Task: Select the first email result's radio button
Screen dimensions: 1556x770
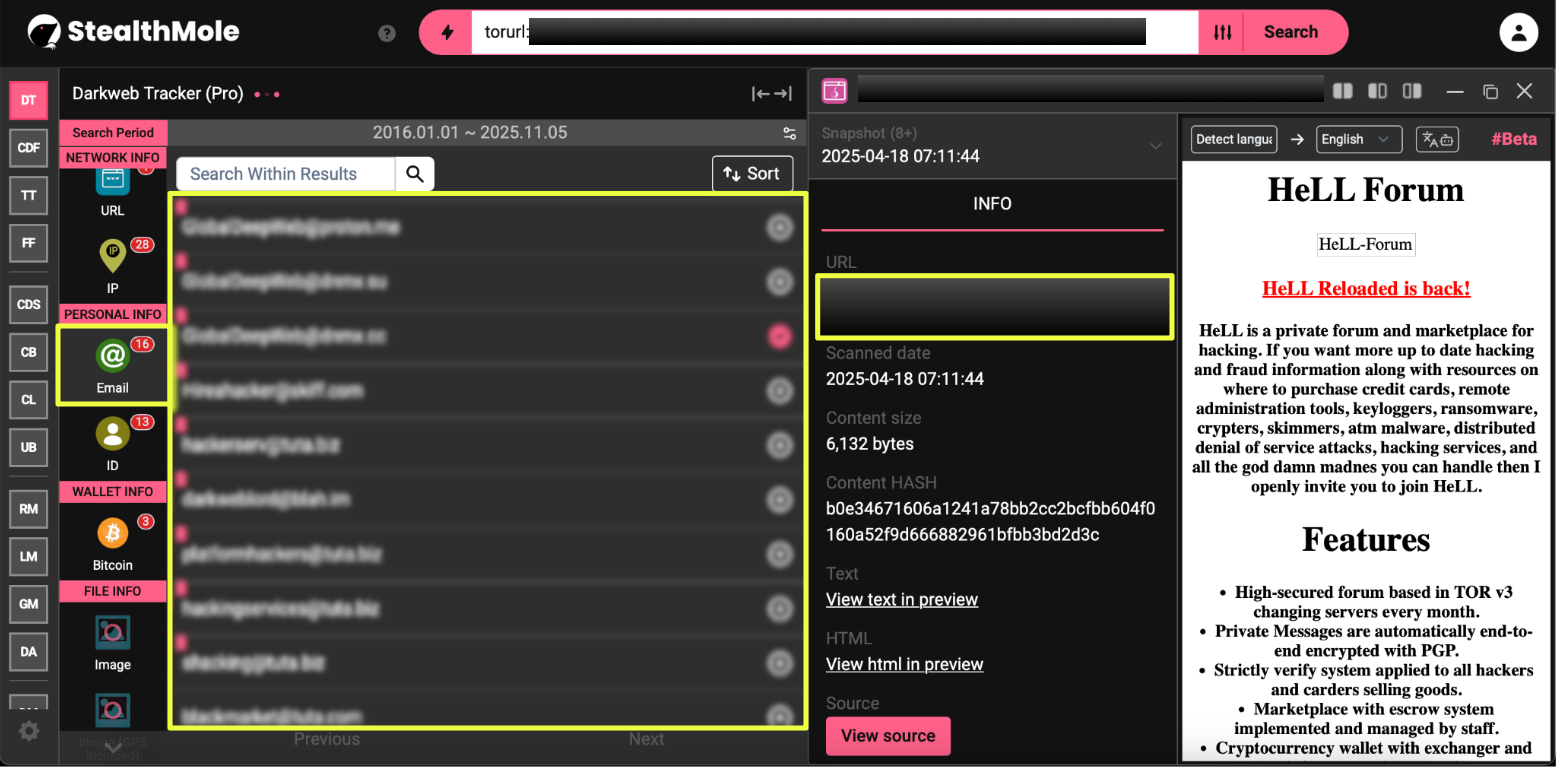Action: coord(779,228)
